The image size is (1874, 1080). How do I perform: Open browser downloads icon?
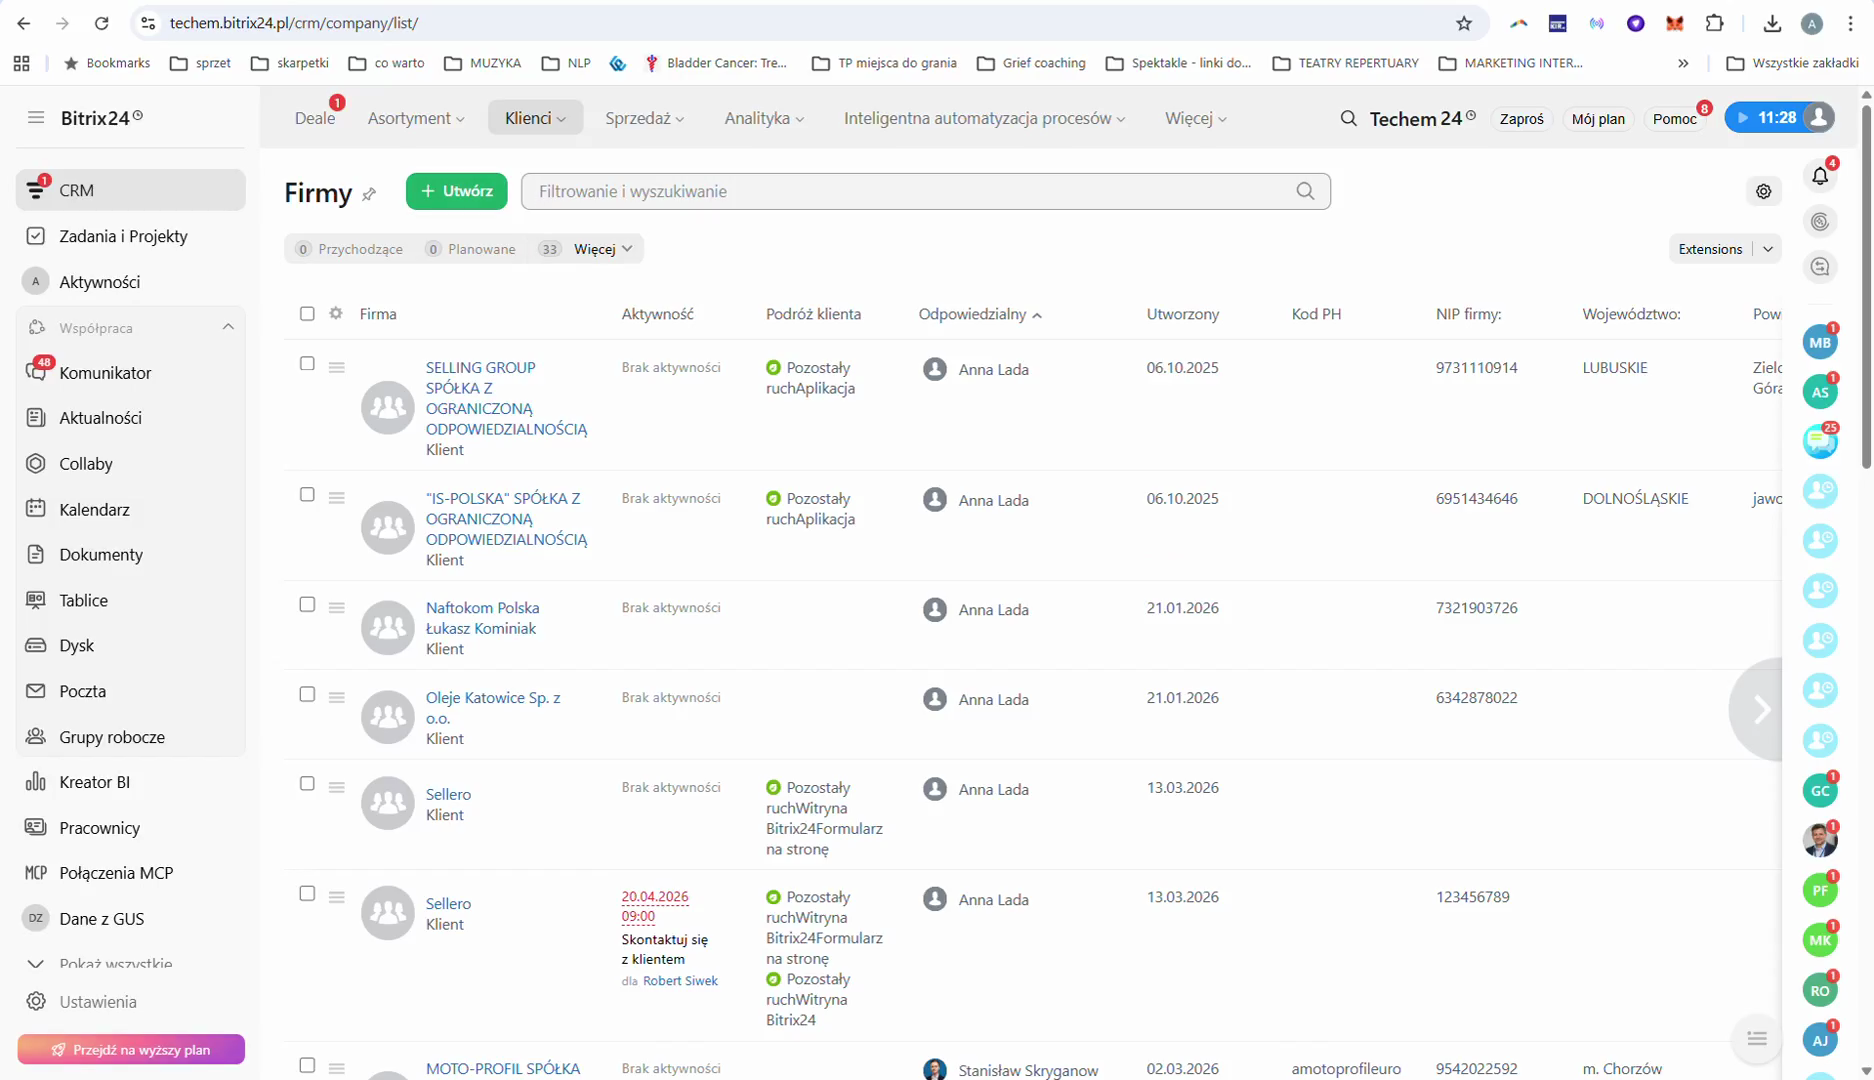[x=1772, y=23]
